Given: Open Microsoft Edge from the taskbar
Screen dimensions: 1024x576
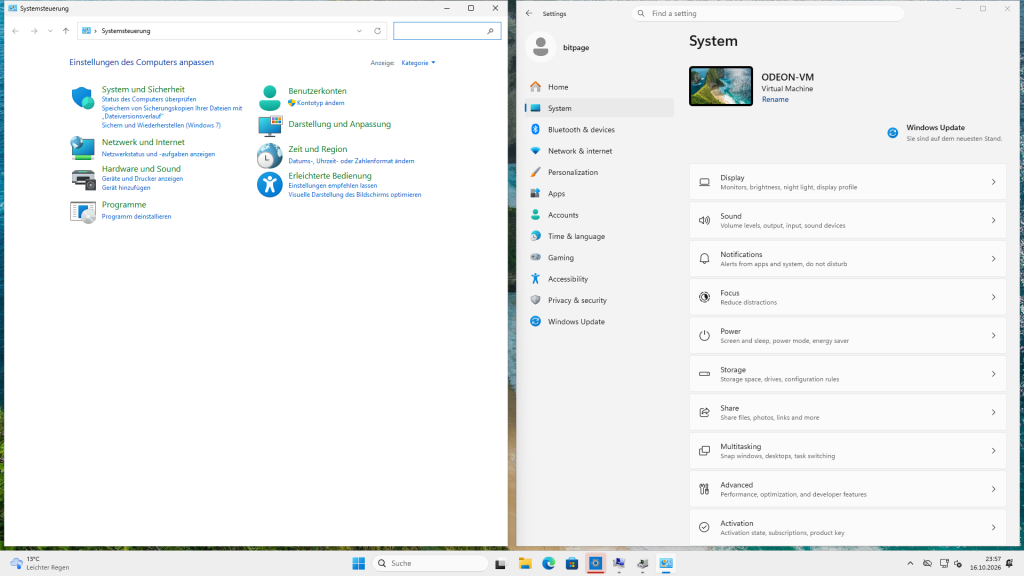Looking at the screenshot, I should [549, 564].
